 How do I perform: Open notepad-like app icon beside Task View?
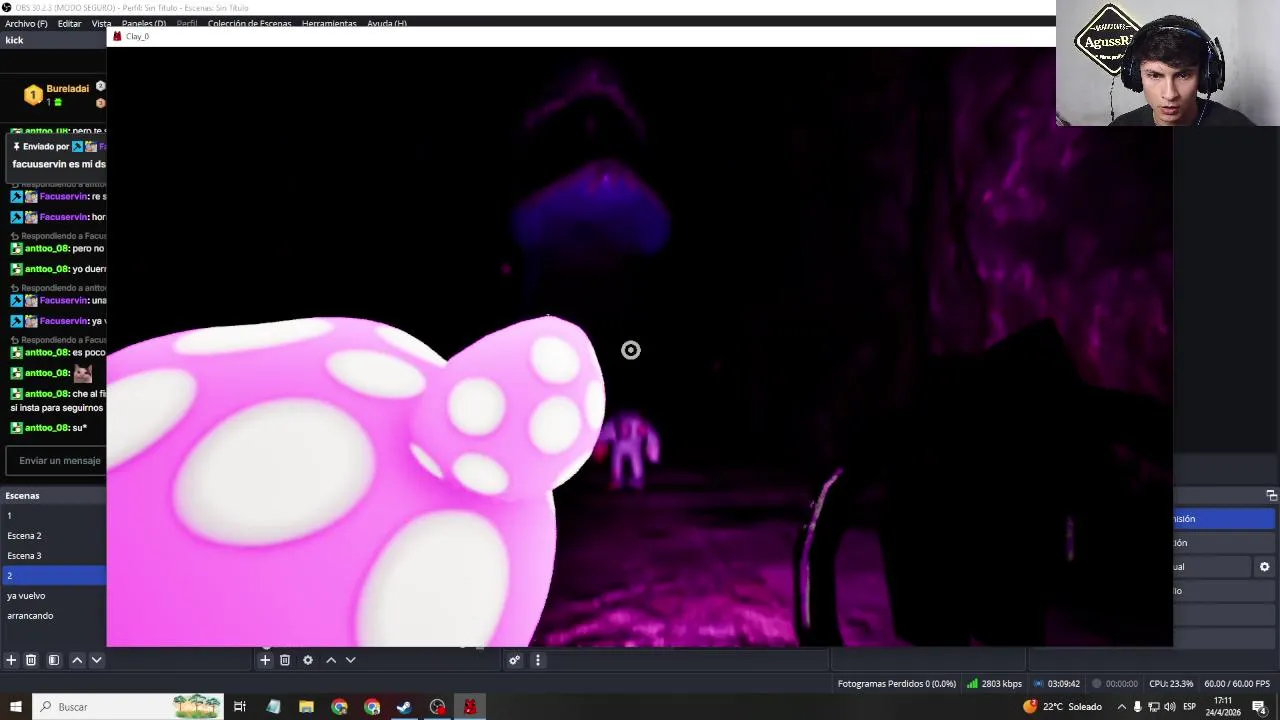point(273,707)
